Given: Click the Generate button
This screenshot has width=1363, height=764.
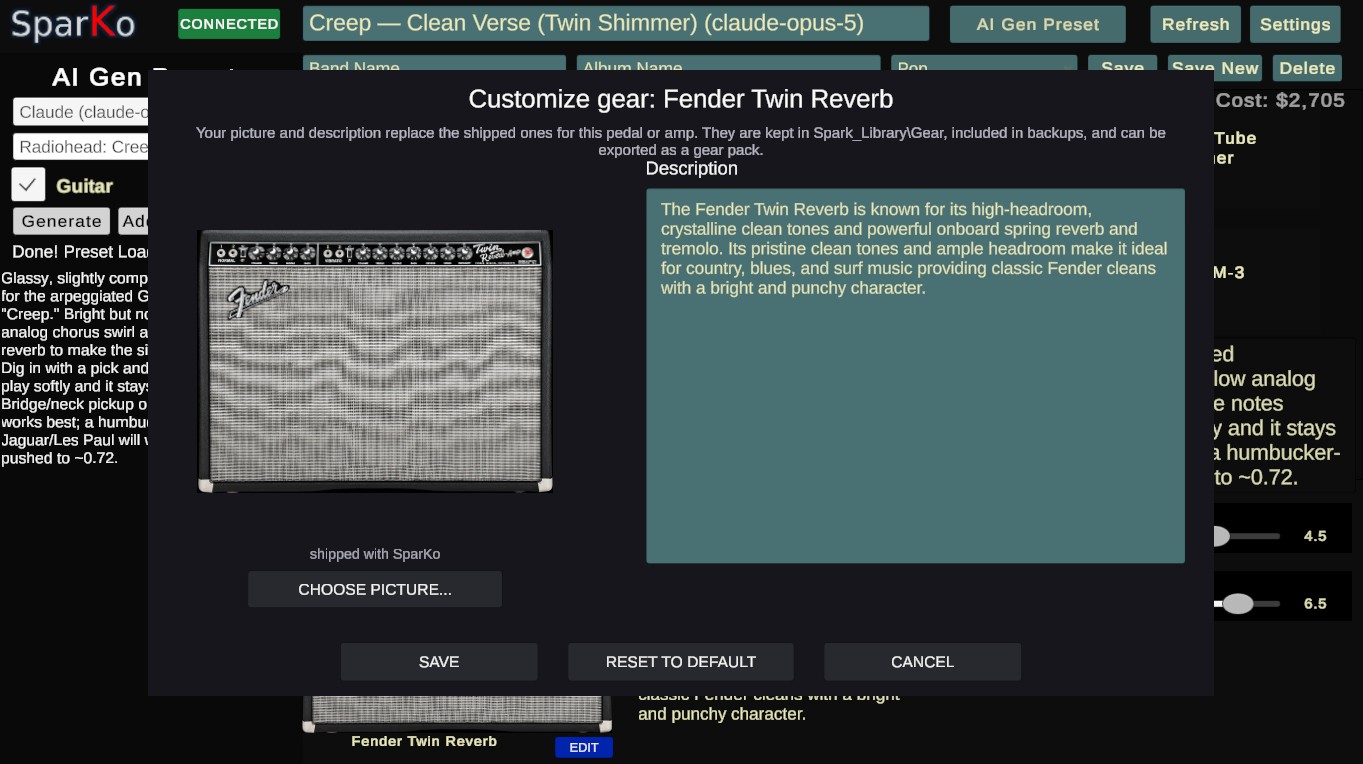Looking at the screenshot, I should 61,221.
